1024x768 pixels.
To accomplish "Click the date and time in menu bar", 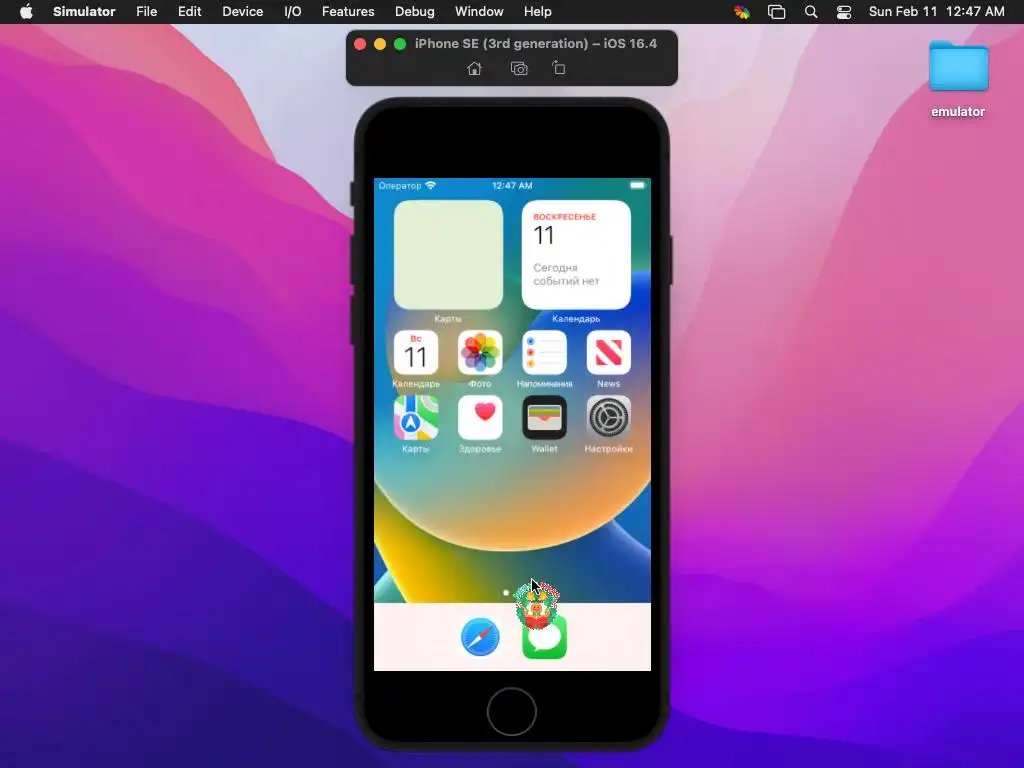I will coord(936,12).
